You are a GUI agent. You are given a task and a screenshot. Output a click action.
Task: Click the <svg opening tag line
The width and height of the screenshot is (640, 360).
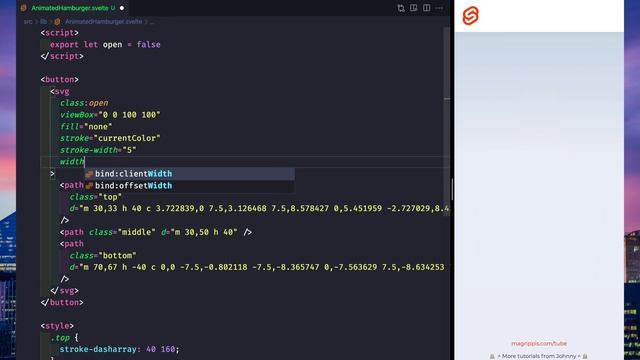(60, 91)
